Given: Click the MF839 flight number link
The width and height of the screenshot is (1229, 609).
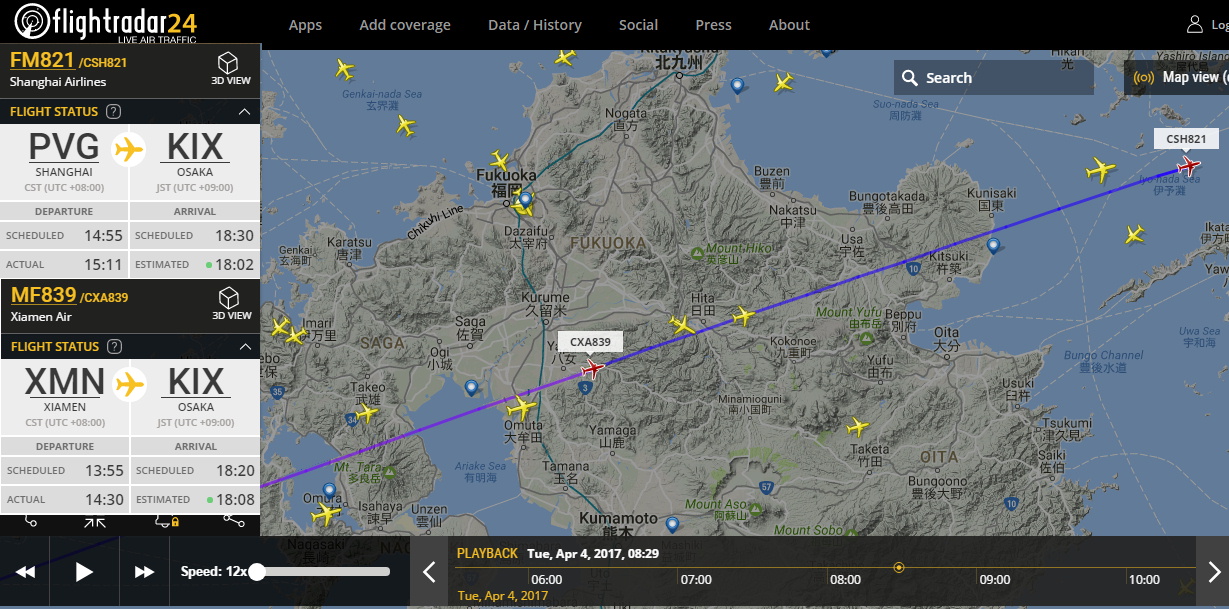Looking at the screenshot, I should click(x=43, y=295).
